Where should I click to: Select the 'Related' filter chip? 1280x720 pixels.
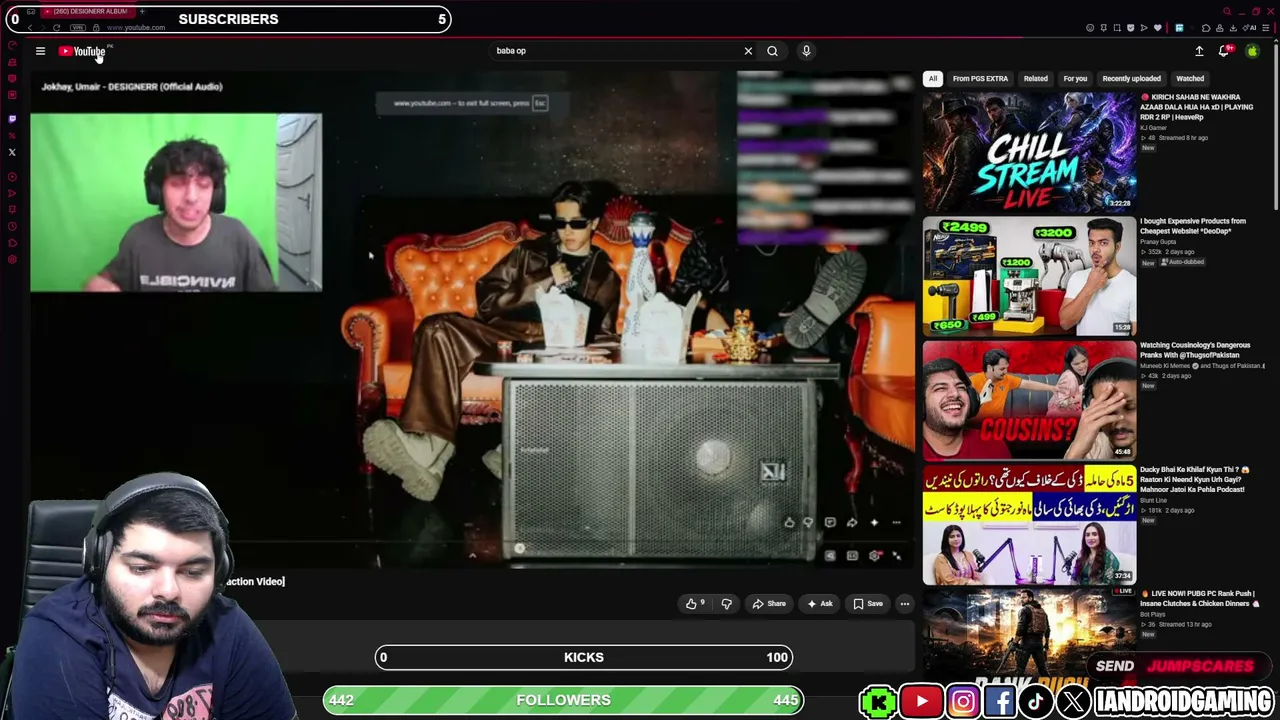[x=1035, y=79]
